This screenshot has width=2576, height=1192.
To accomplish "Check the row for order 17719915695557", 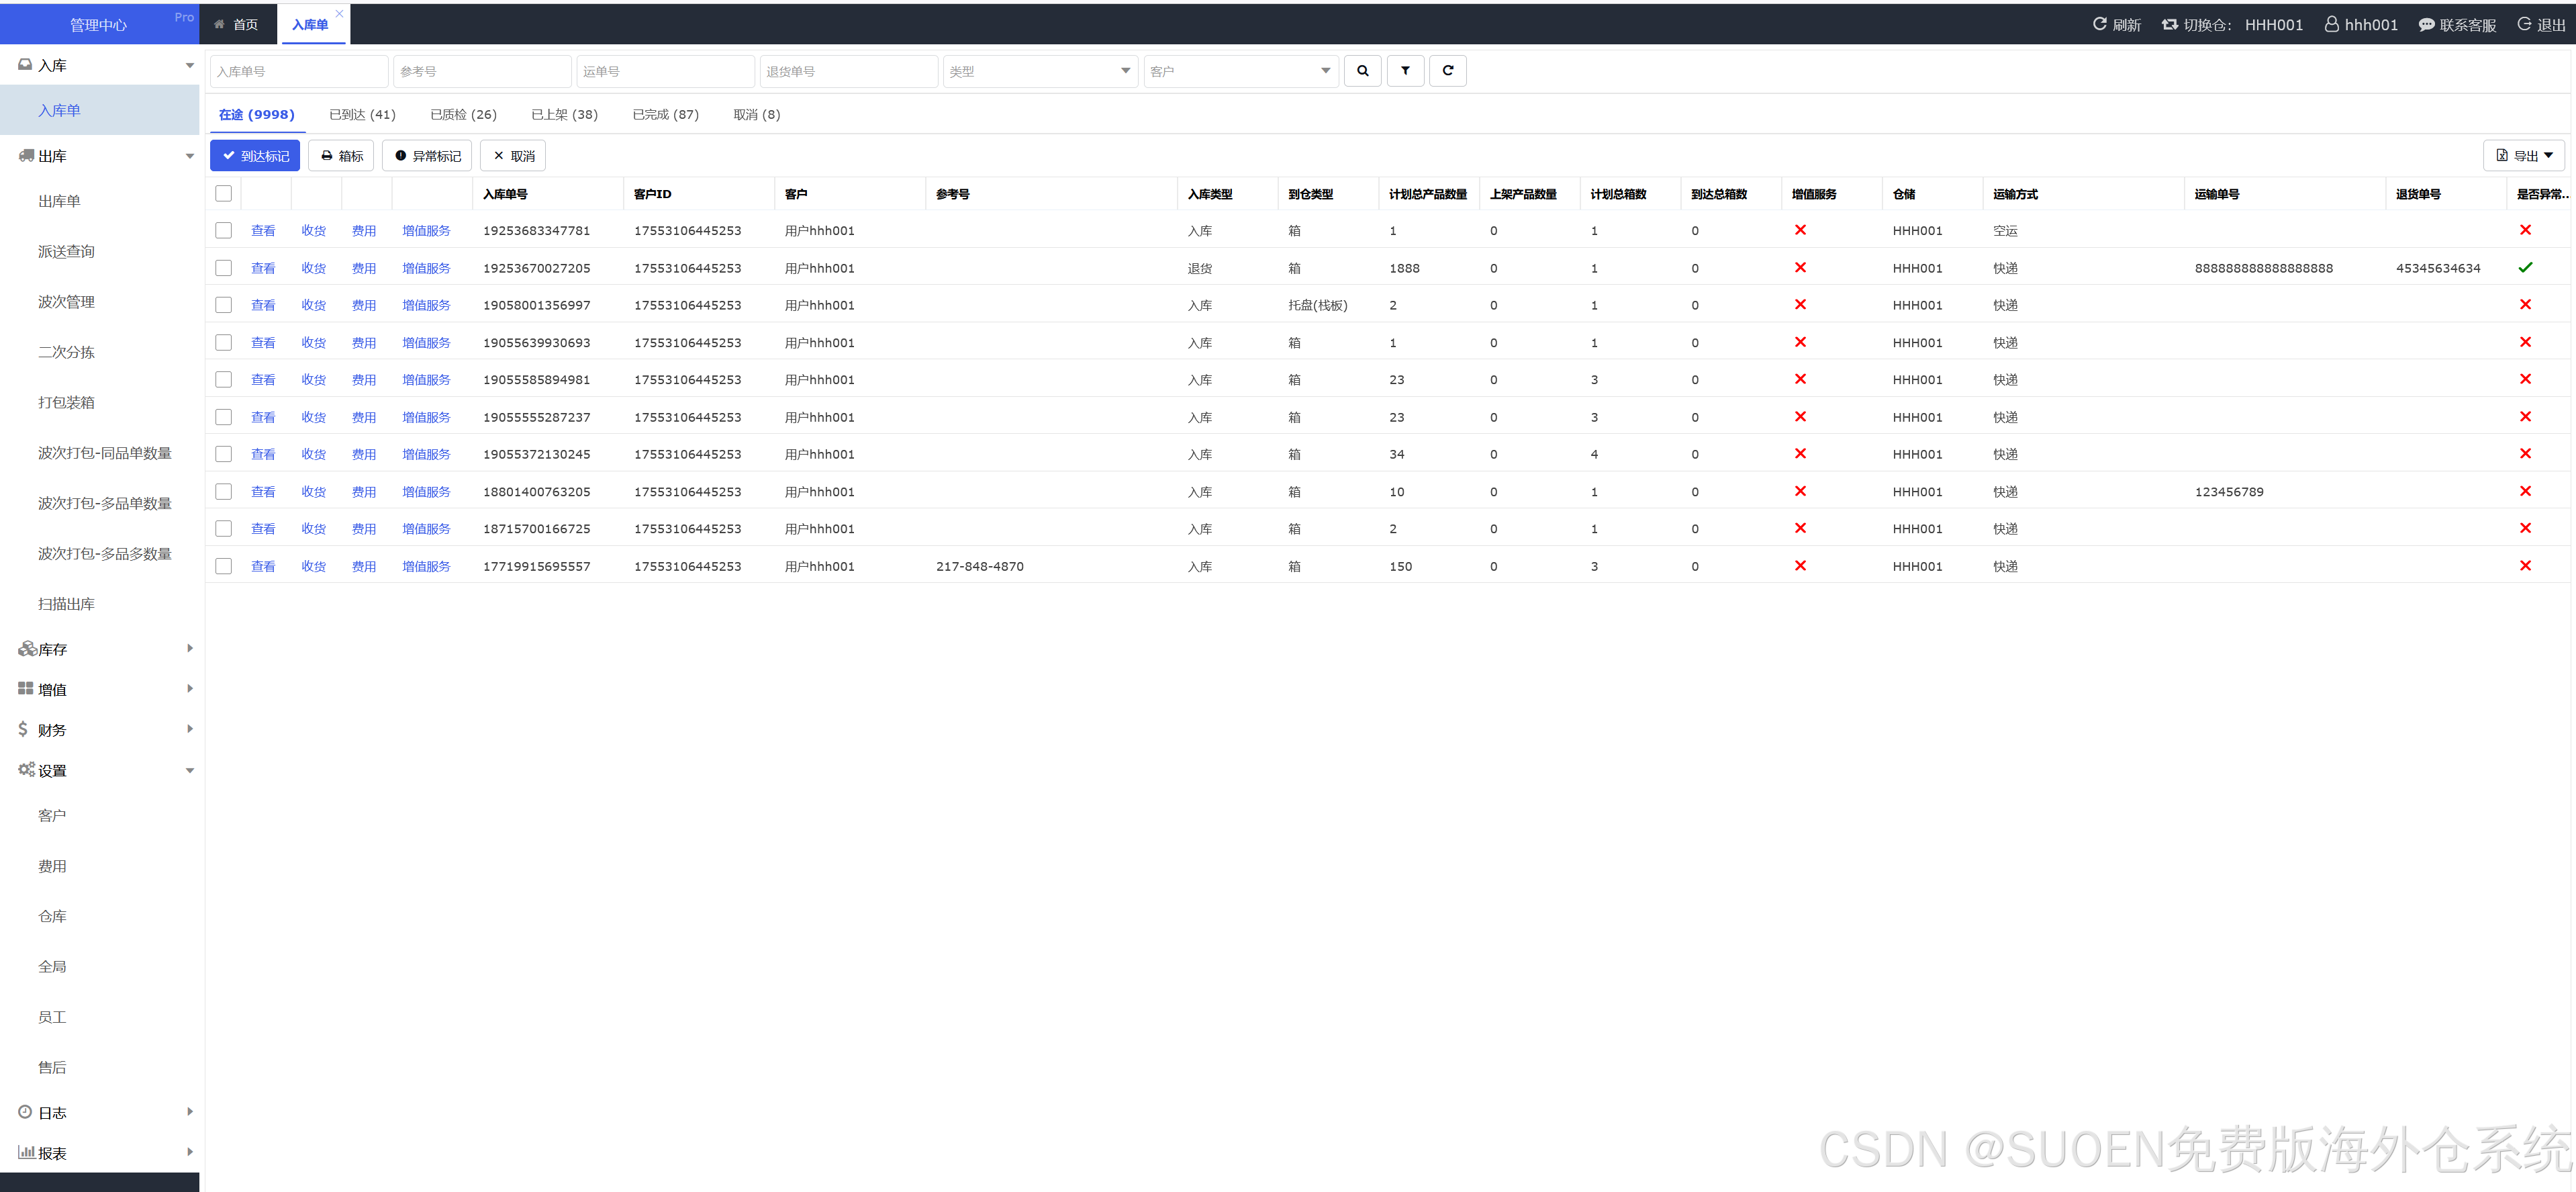I will 224,566.
